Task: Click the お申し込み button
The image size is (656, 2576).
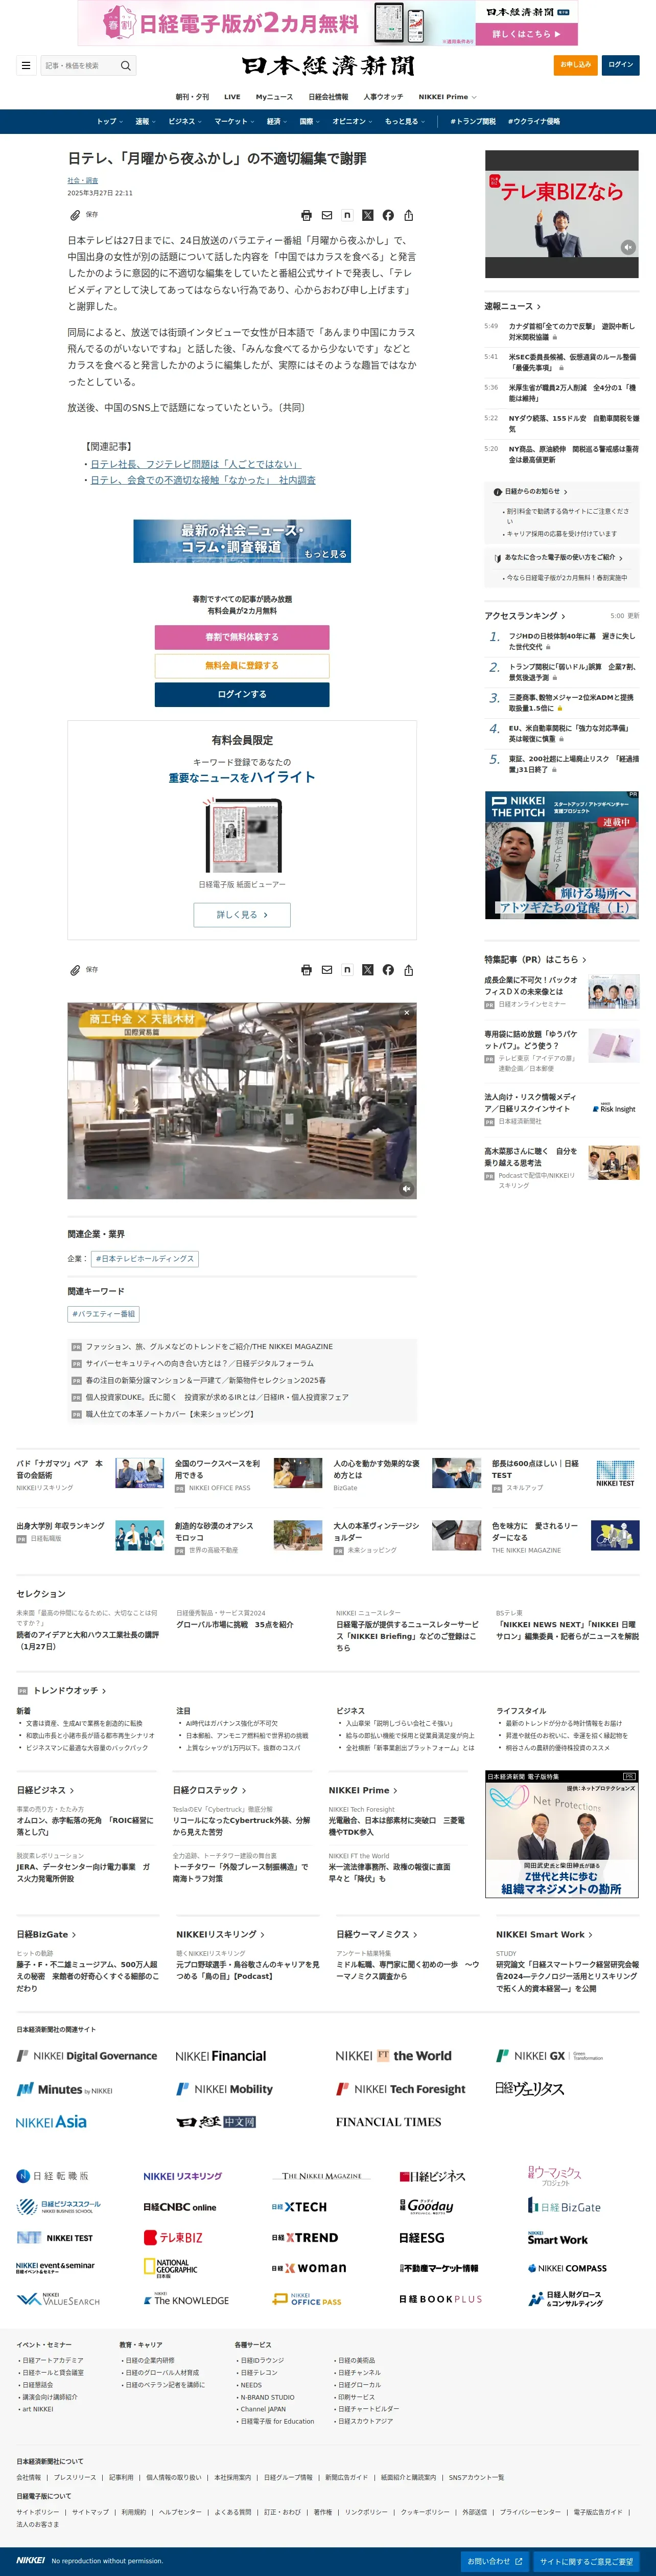Action: (x=575, y=65)
